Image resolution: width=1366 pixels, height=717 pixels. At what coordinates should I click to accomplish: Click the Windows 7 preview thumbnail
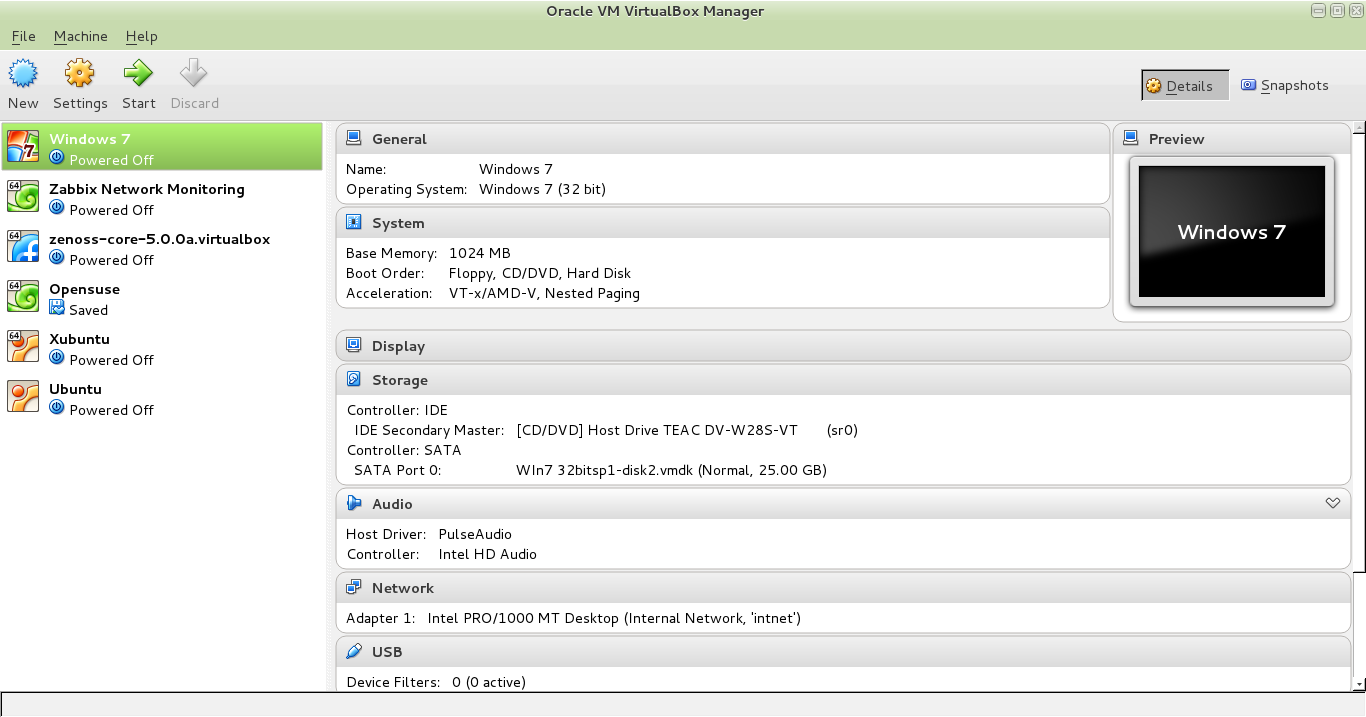1232,232
